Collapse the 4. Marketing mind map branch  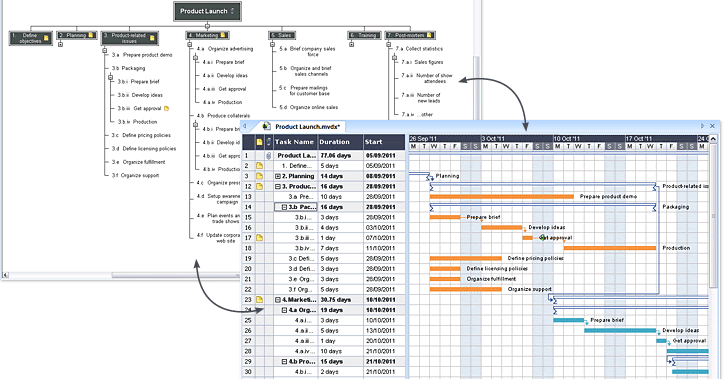(190, 45)
